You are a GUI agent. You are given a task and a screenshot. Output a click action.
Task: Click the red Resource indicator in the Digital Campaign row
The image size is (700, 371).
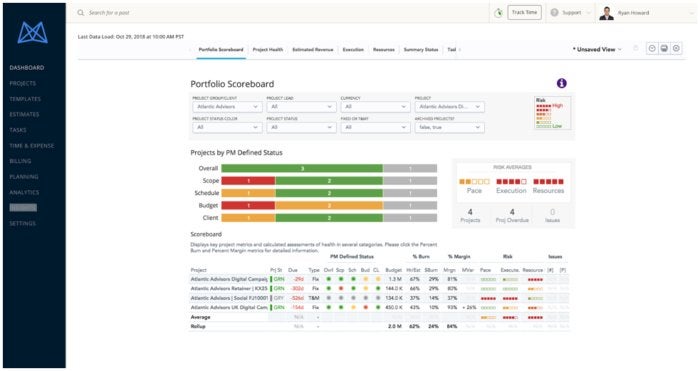535,279
